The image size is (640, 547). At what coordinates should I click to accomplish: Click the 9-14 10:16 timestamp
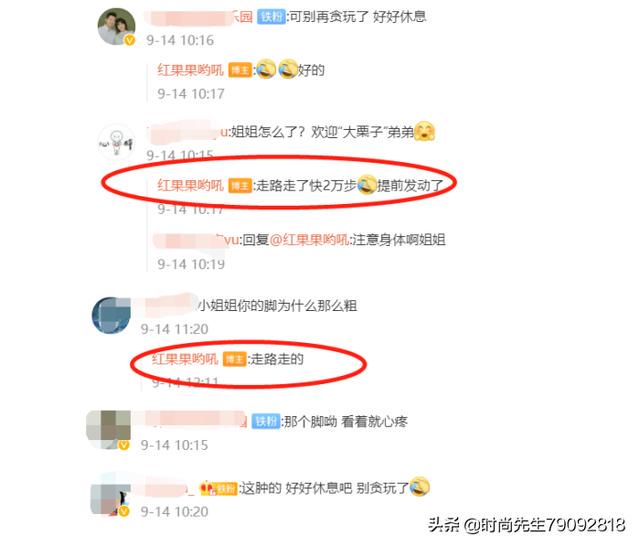(x=180, y=40)
